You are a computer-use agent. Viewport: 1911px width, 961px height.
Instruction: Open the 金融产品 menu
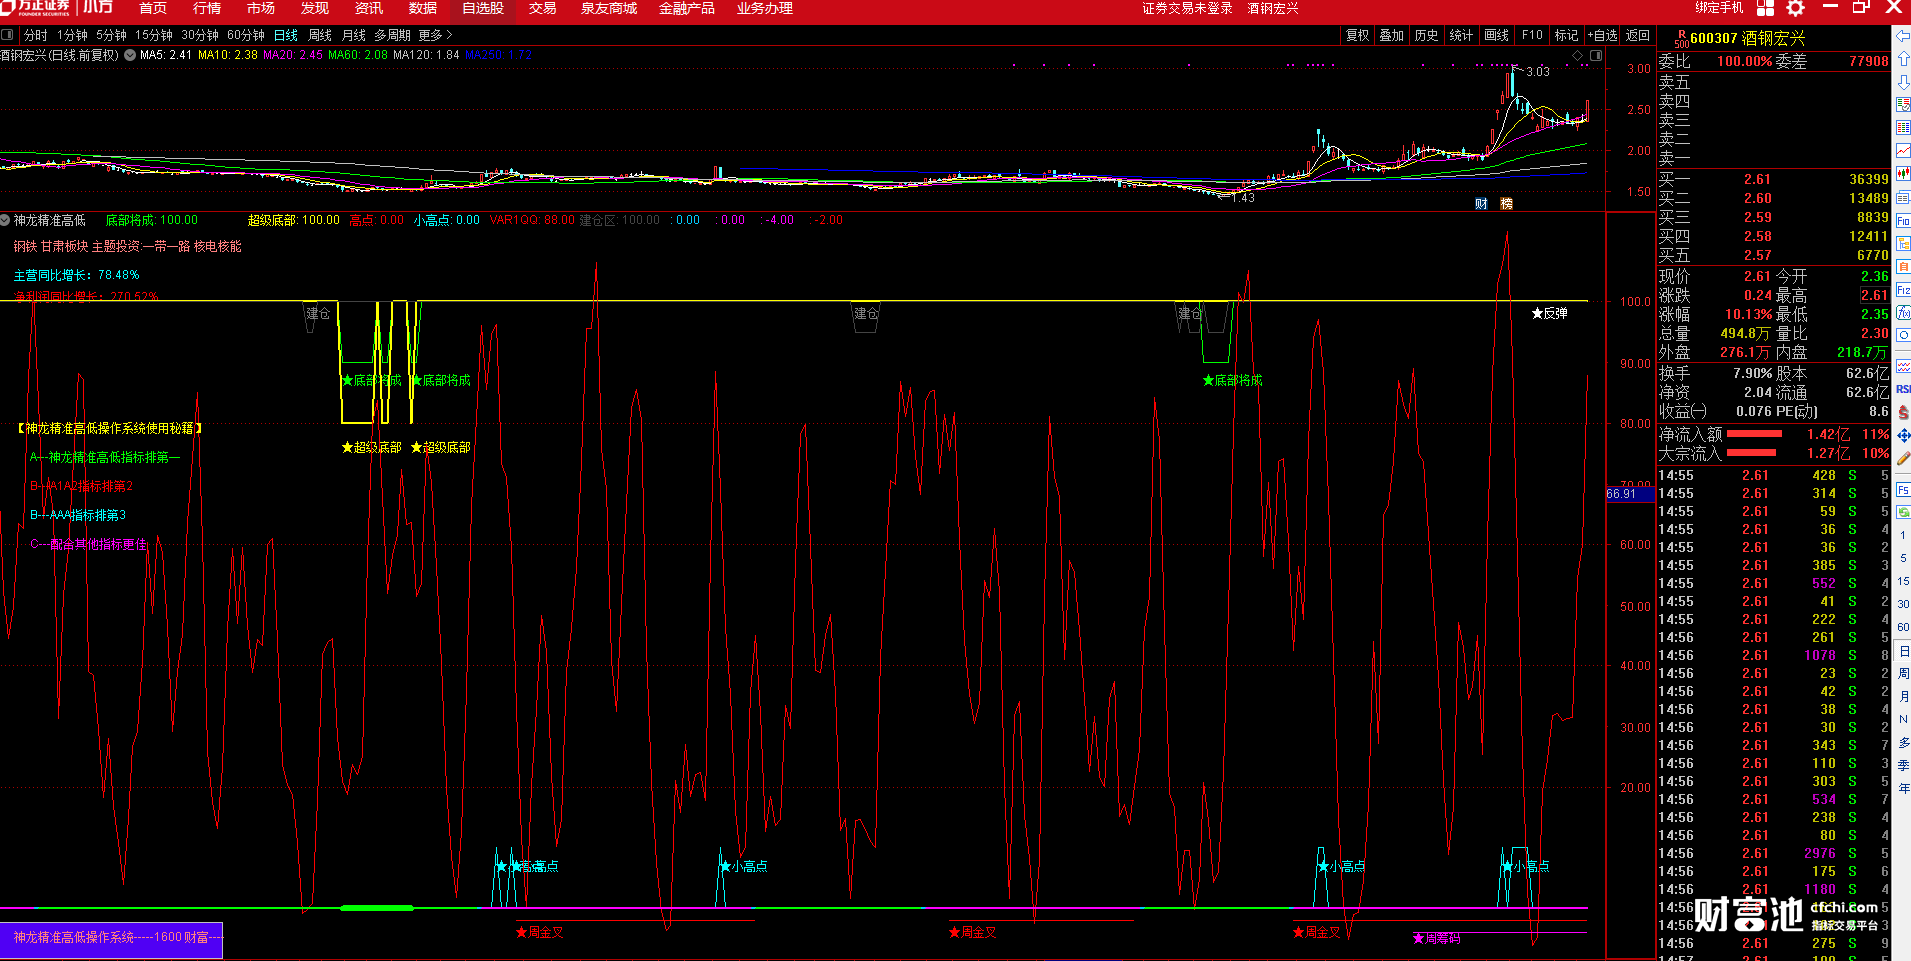(687, 8)
